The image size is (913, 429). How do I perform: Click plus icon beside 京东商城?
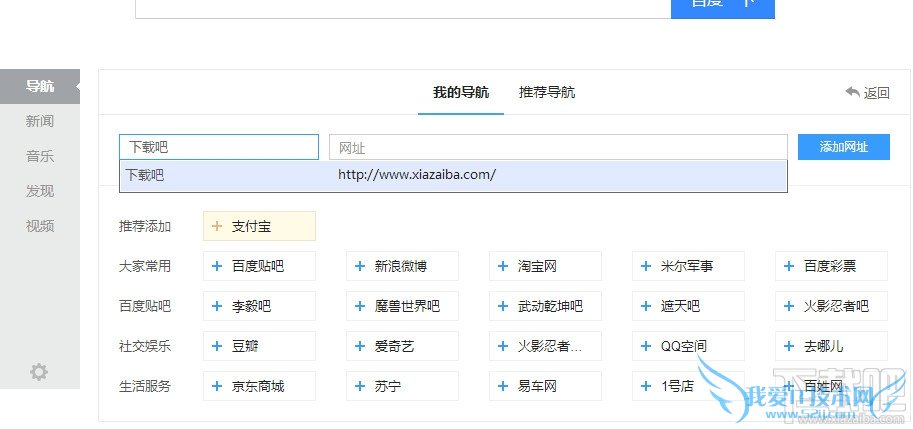(x=217, y=386)
